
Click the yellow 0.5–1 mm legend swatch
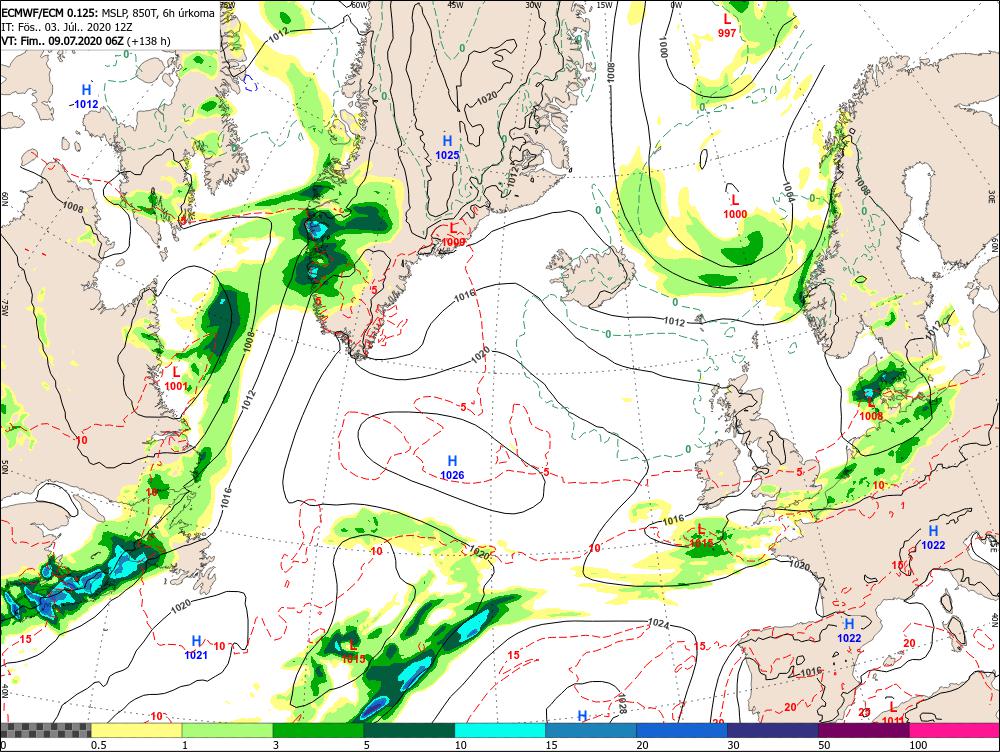tap(136, 730)
